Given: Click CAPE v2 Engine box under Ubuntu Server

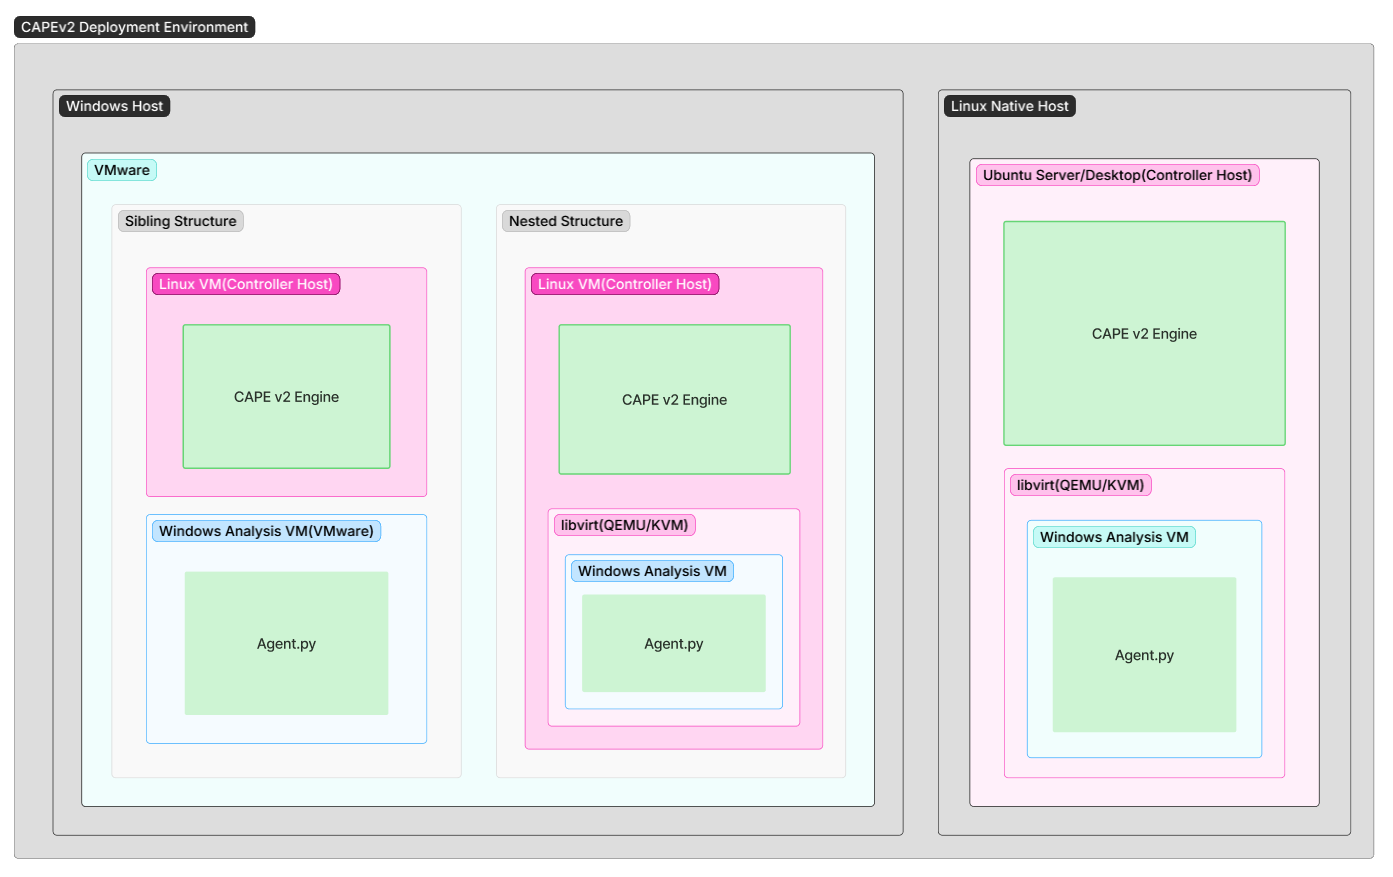Looking at the screenshot, I should (1144, 334).
